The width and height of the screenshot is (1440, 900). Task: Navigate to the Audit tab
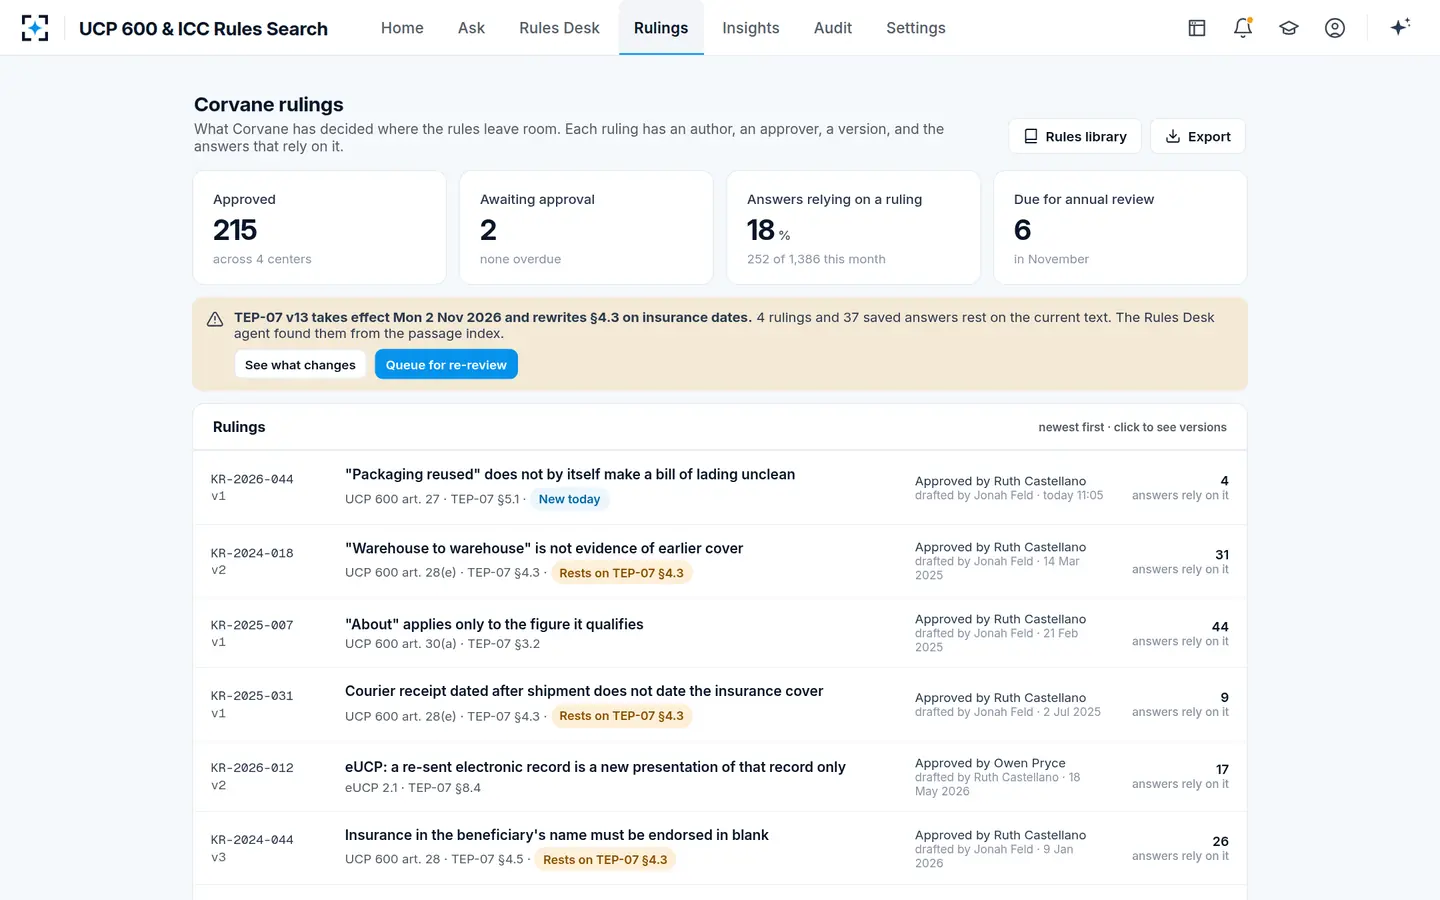tap(833, 28)
